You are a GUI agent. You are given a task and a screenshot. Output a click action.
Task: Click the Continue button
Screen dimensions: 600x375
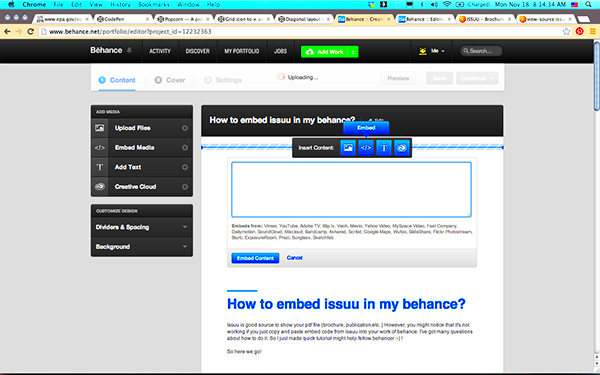pyautogui.click(x=477, y=78)
